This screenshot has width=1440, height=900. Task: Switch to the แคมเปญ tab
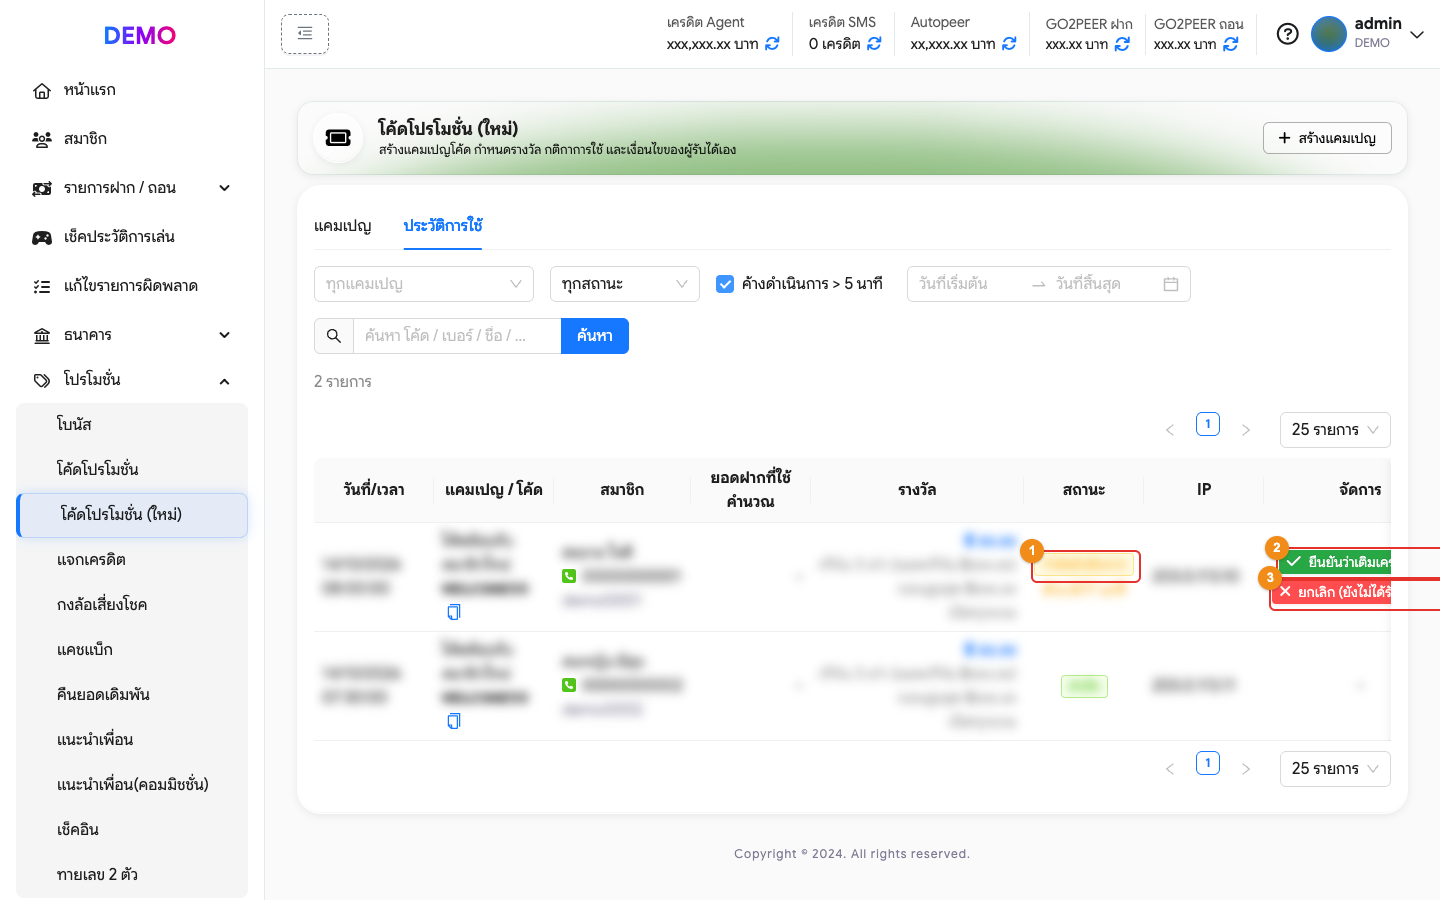pyautogui.click(x=343, y=226)
